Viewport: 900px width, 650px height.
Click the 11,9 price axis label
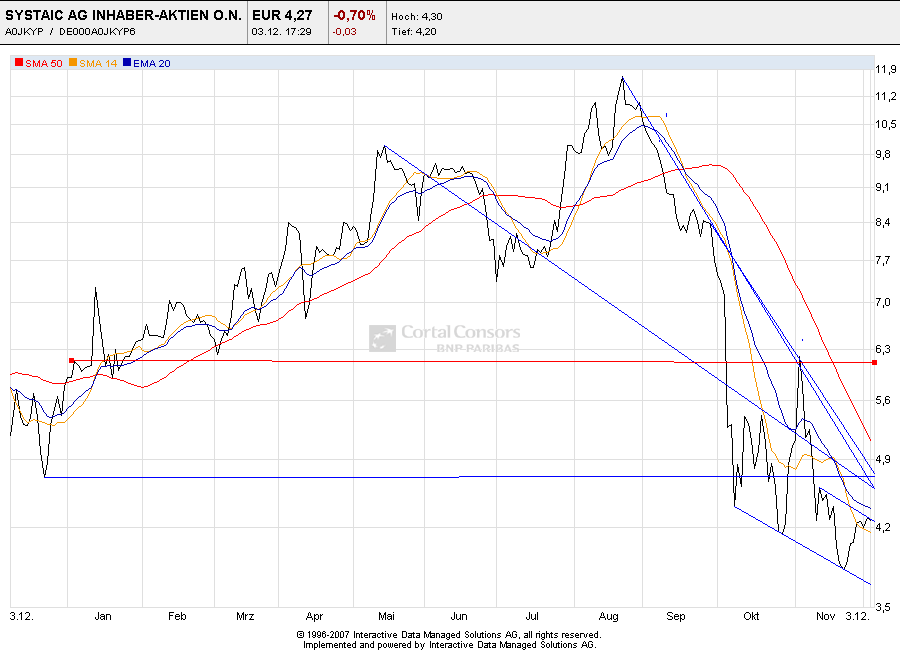pyautogui.click(x=886, y=69)
